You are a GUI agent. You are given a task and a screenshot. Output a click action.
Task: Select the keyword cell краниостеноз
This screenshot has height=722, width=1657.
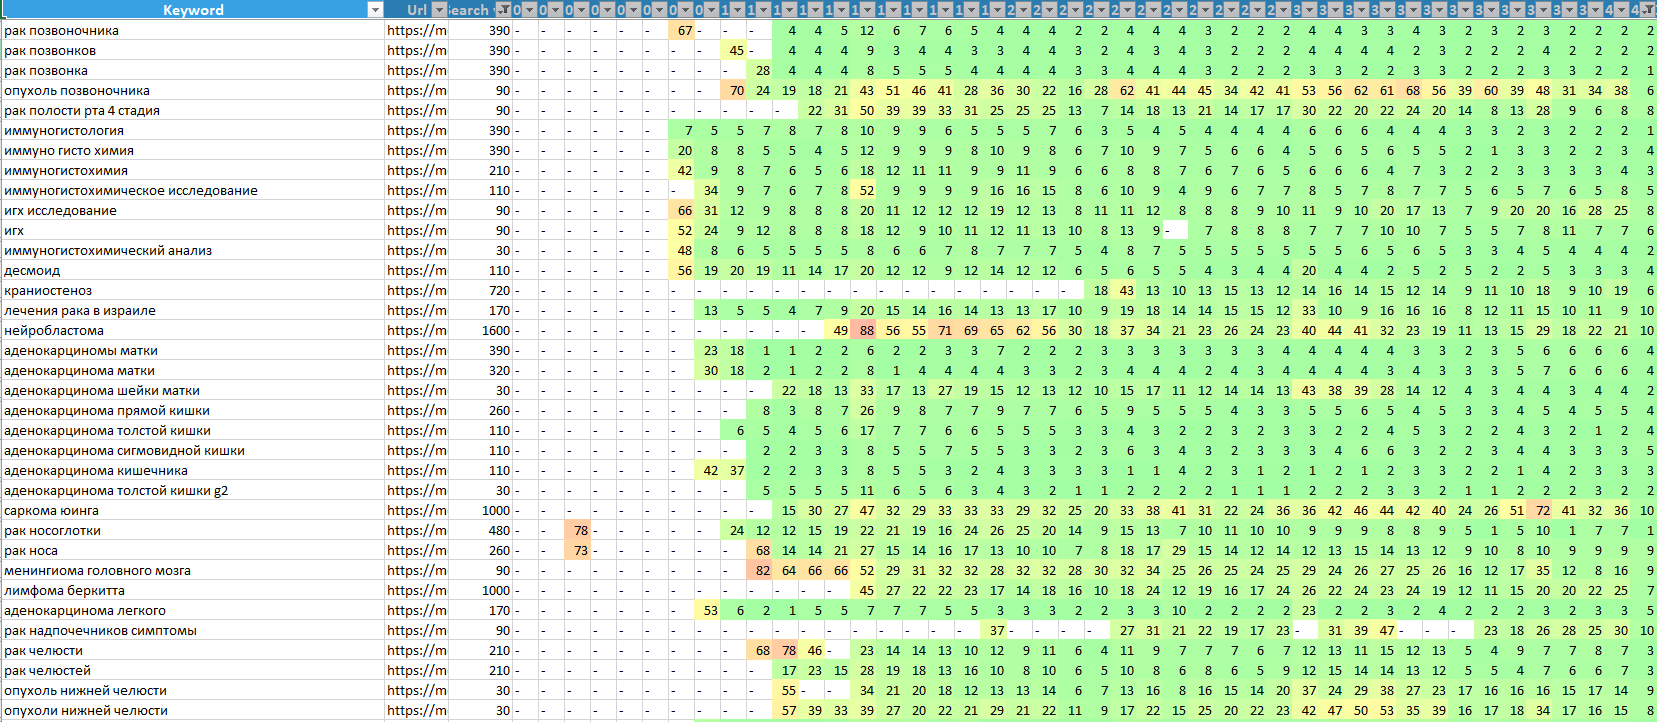(x=48, y=291)
